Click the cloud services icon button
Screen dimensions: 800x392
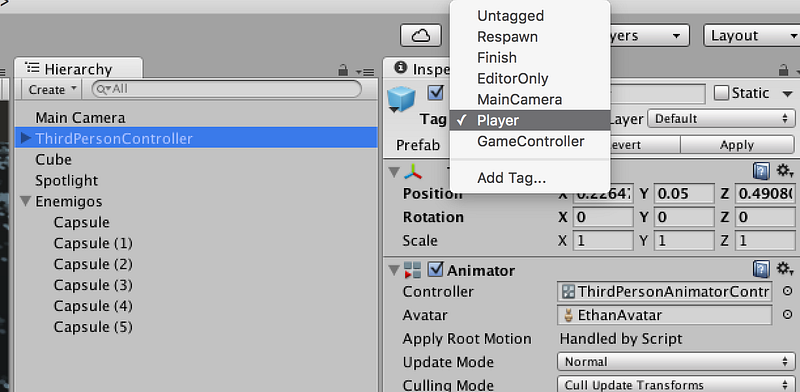(x=421, y=35)
